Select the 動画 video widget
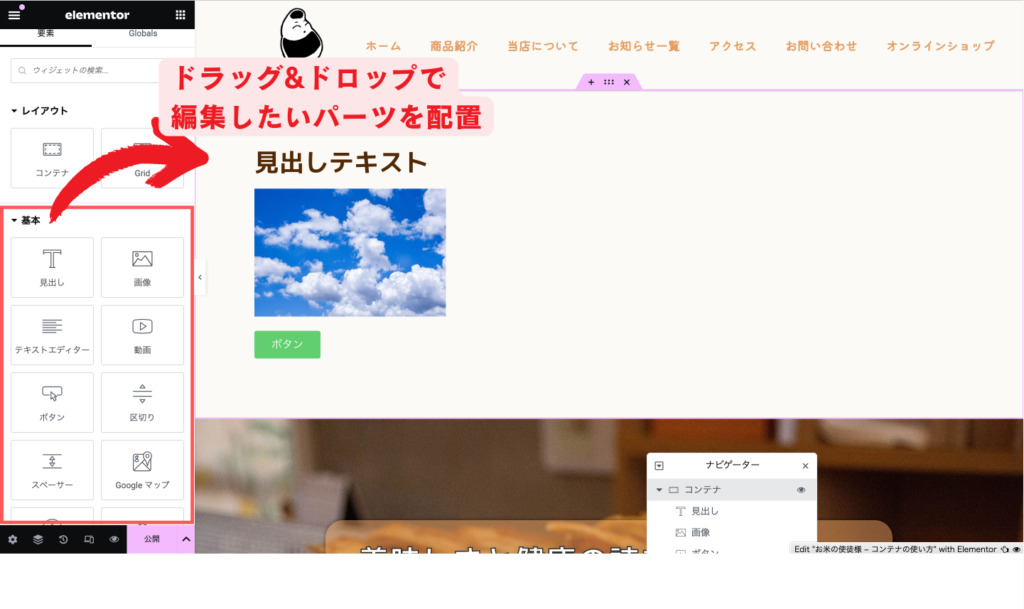 click(142, 335)
